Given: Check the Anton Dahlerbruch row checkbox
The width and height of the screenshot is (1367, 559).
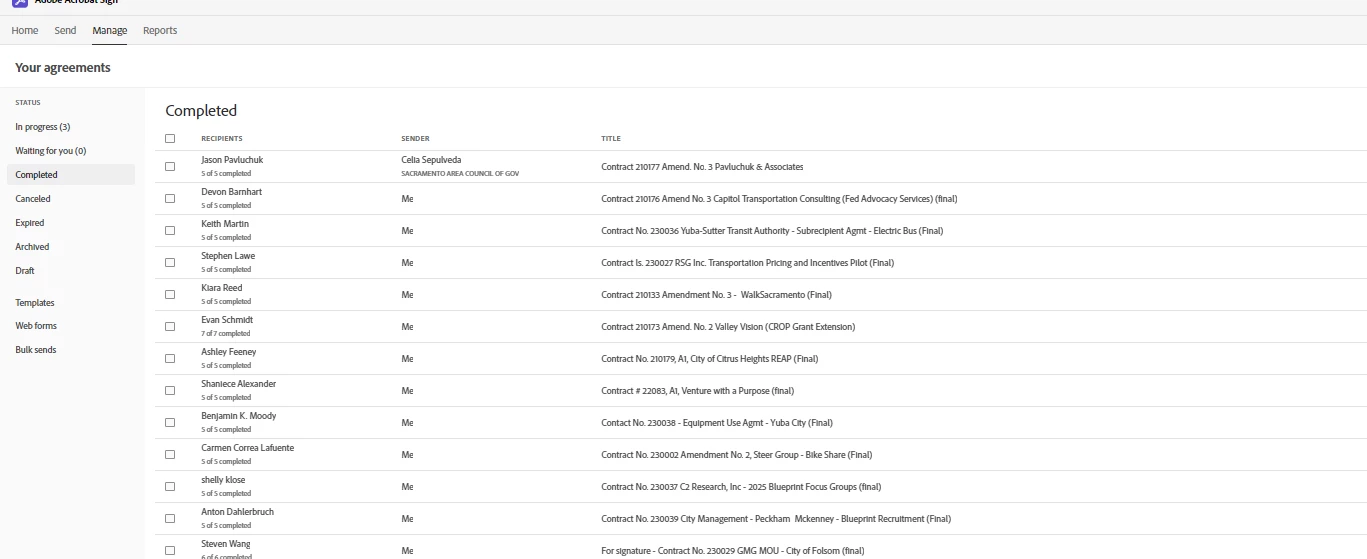Looking at the screenshot, I should [170, 519].
